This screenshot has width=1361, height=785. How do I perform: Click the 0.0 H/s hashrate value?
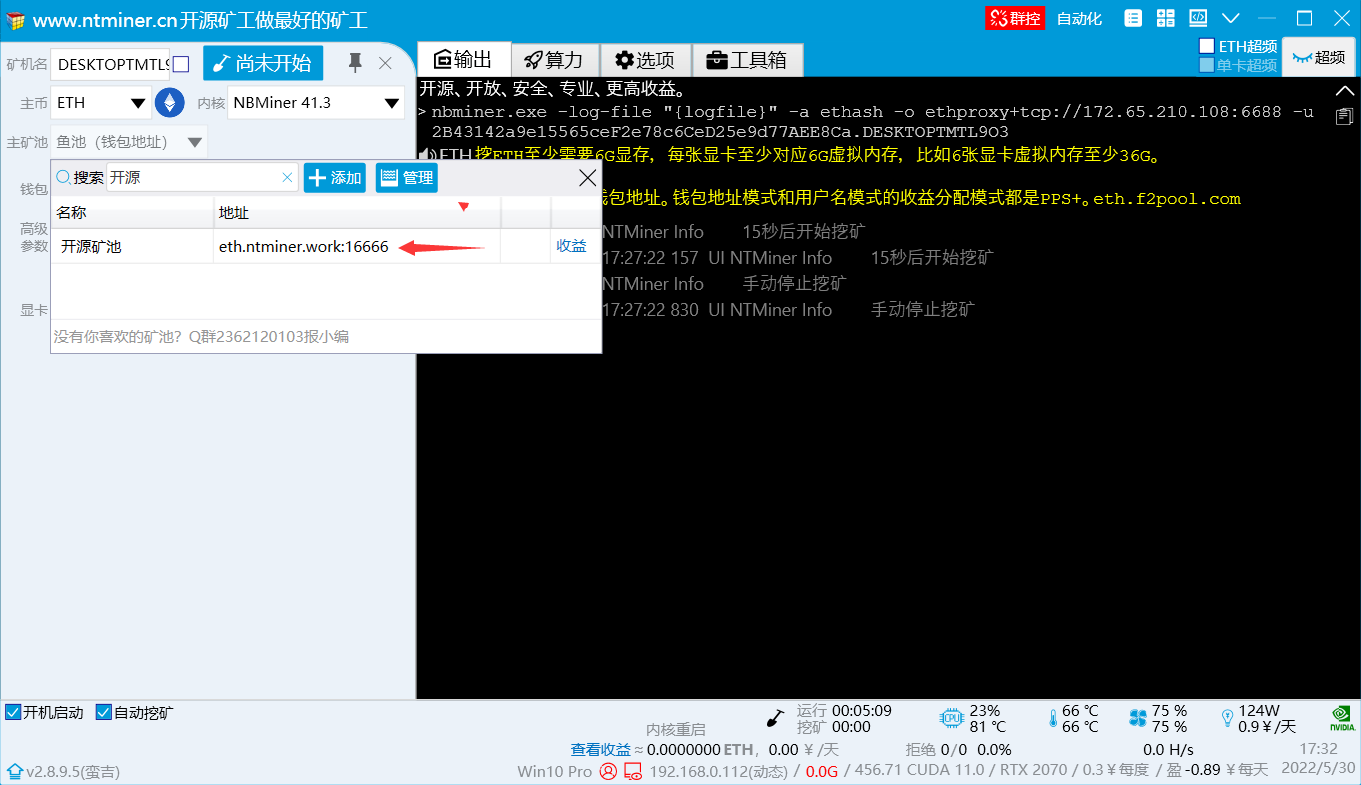point(1168,749)
